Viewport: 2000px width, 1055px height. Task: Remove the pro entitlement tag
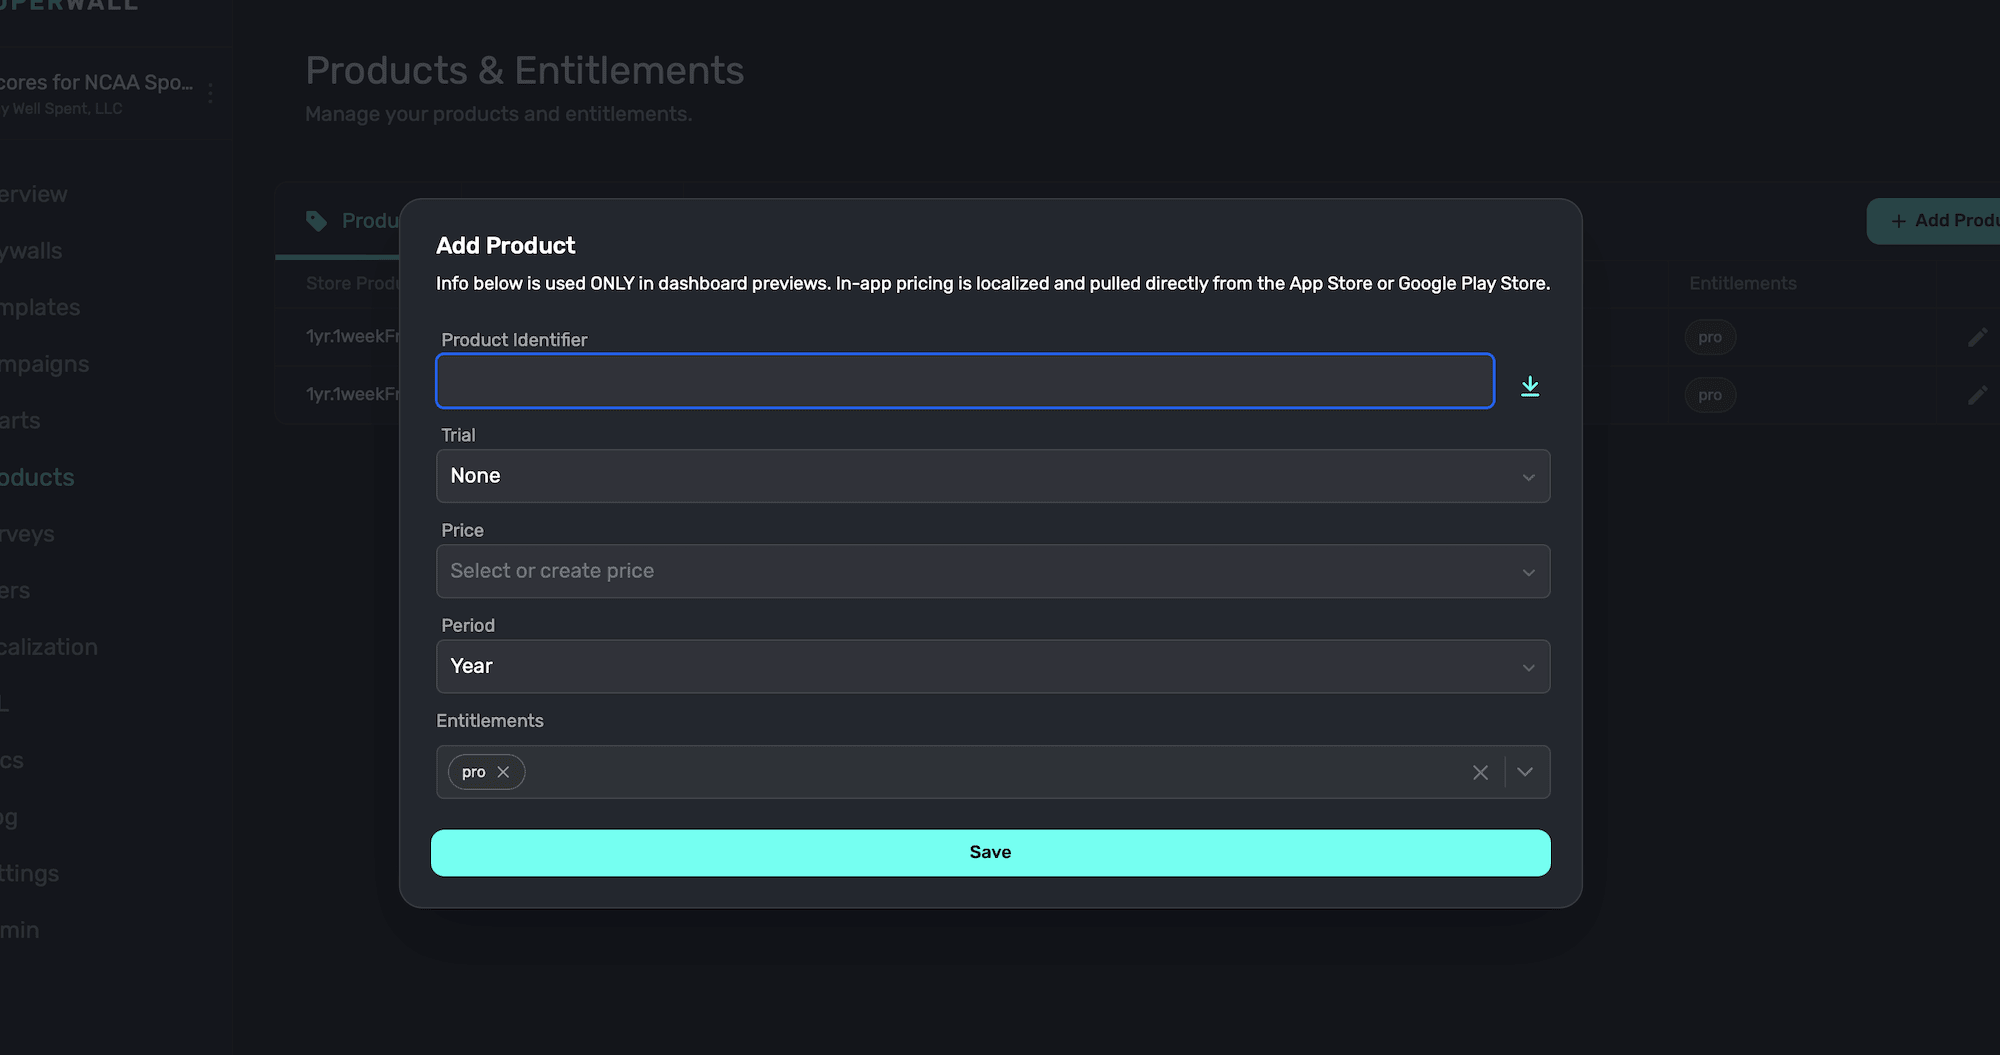pyautogui.click(x=503, y=772)
